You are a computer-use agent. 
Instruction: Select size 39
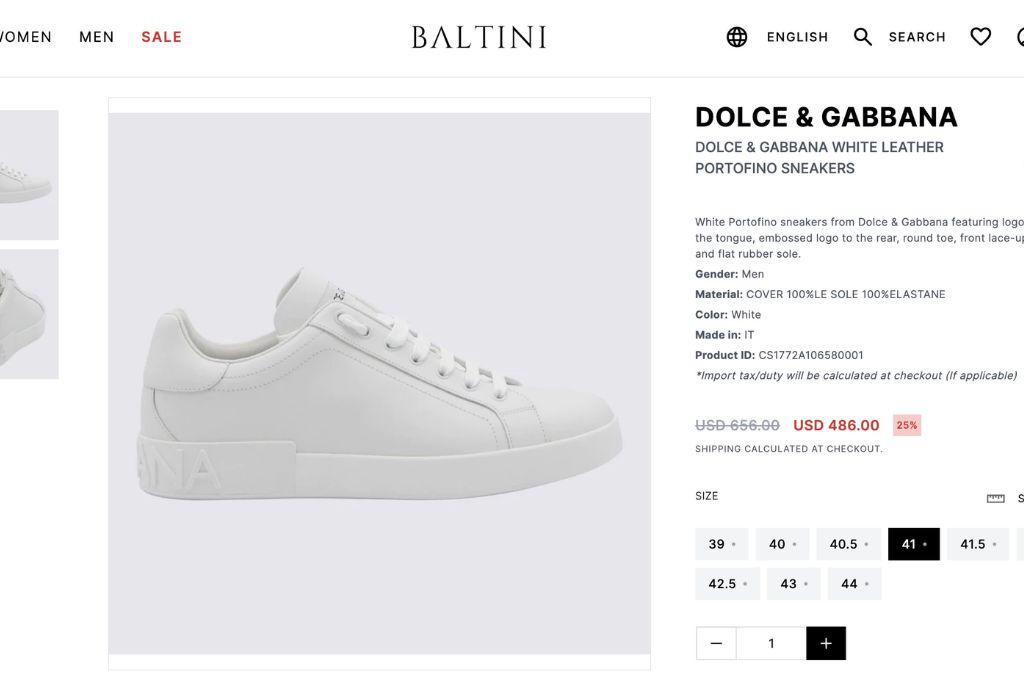coord(721,544)
